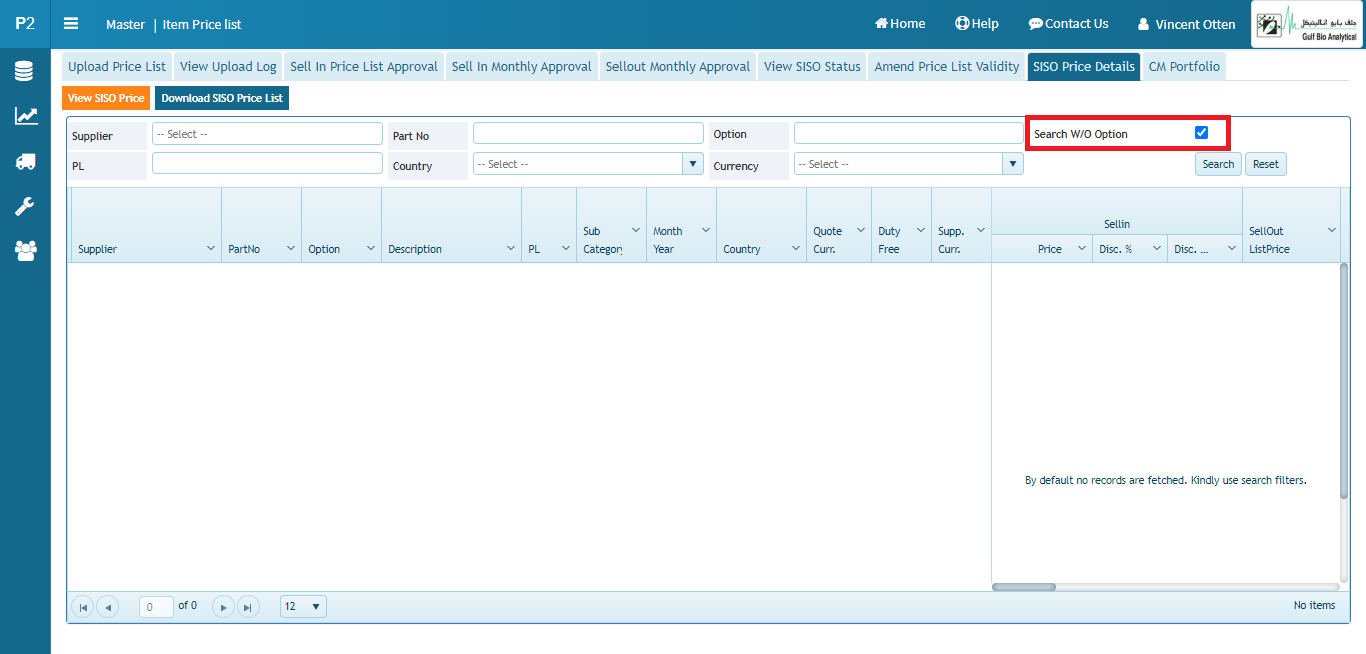Open Quote Curr. column header menu
1366x654 pixels.
861,230
